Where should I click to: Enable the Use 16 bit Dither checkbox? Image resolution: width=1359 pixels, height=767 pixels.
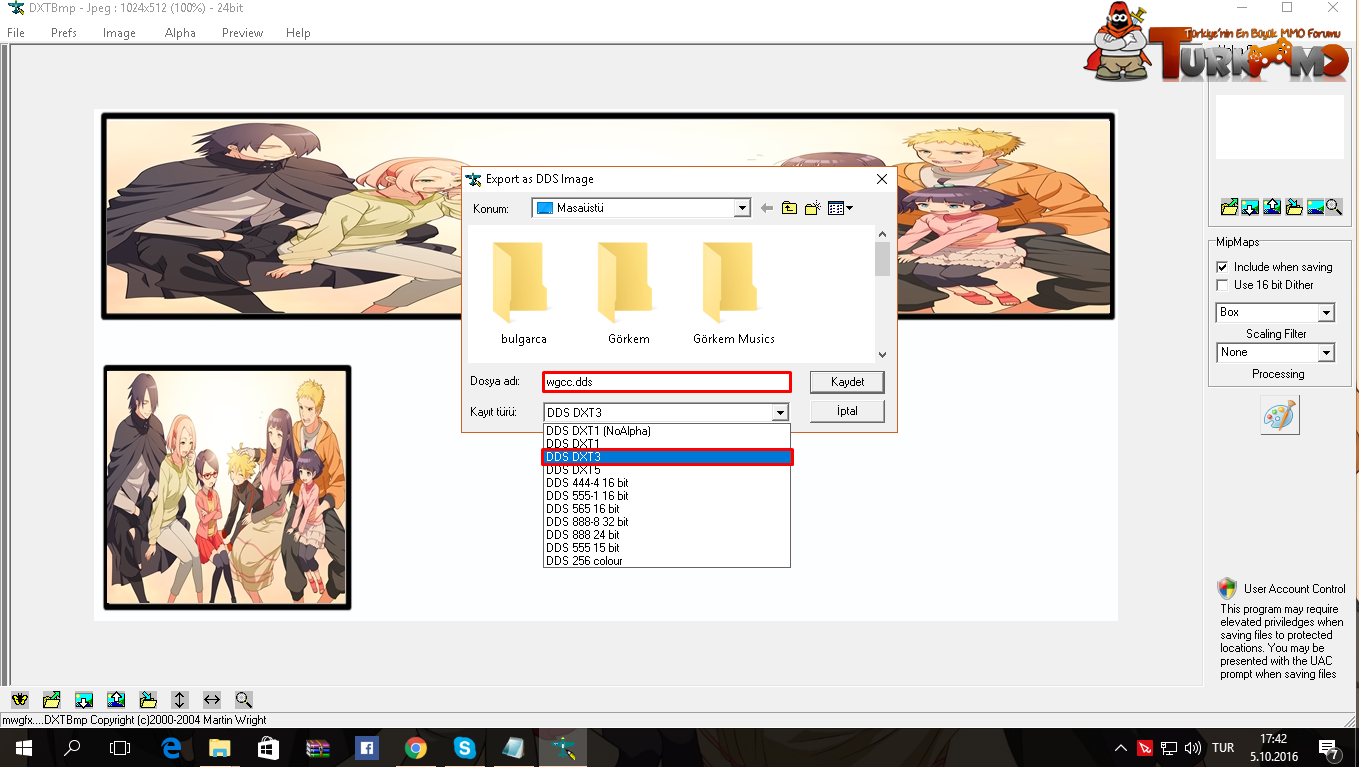[1222, 285]
